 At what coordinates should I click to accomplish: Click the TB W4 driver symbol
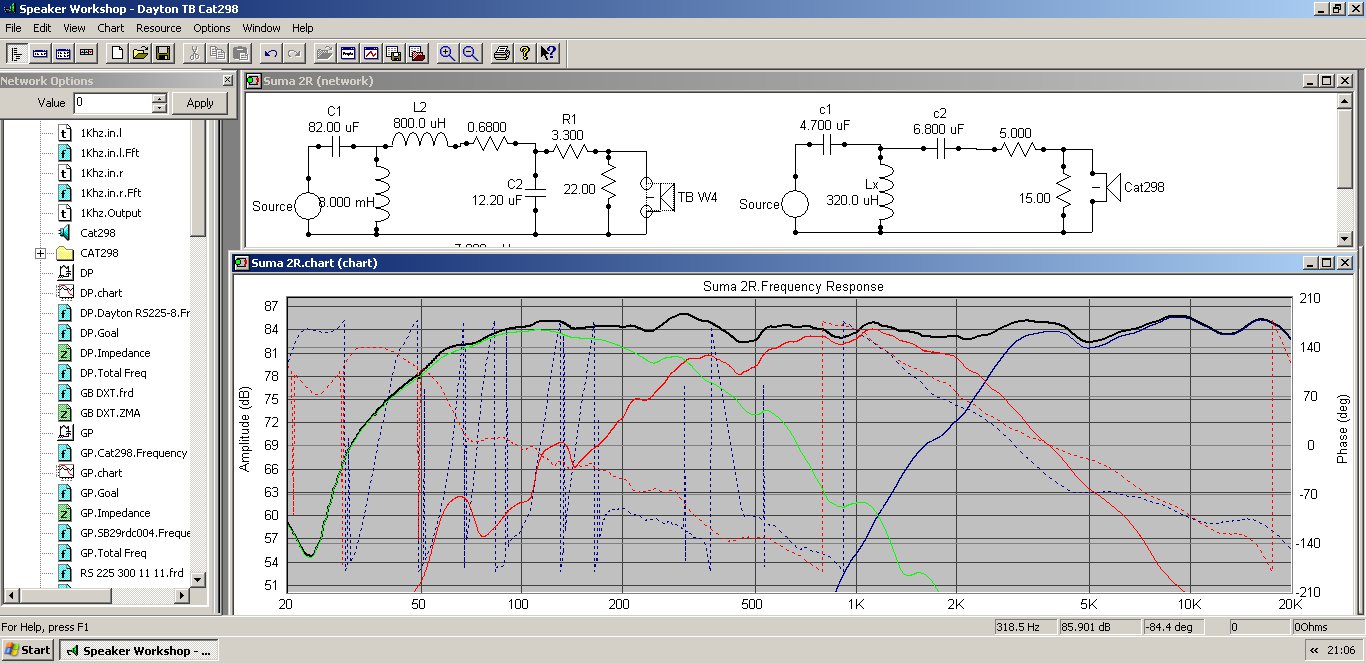(666, 198)
